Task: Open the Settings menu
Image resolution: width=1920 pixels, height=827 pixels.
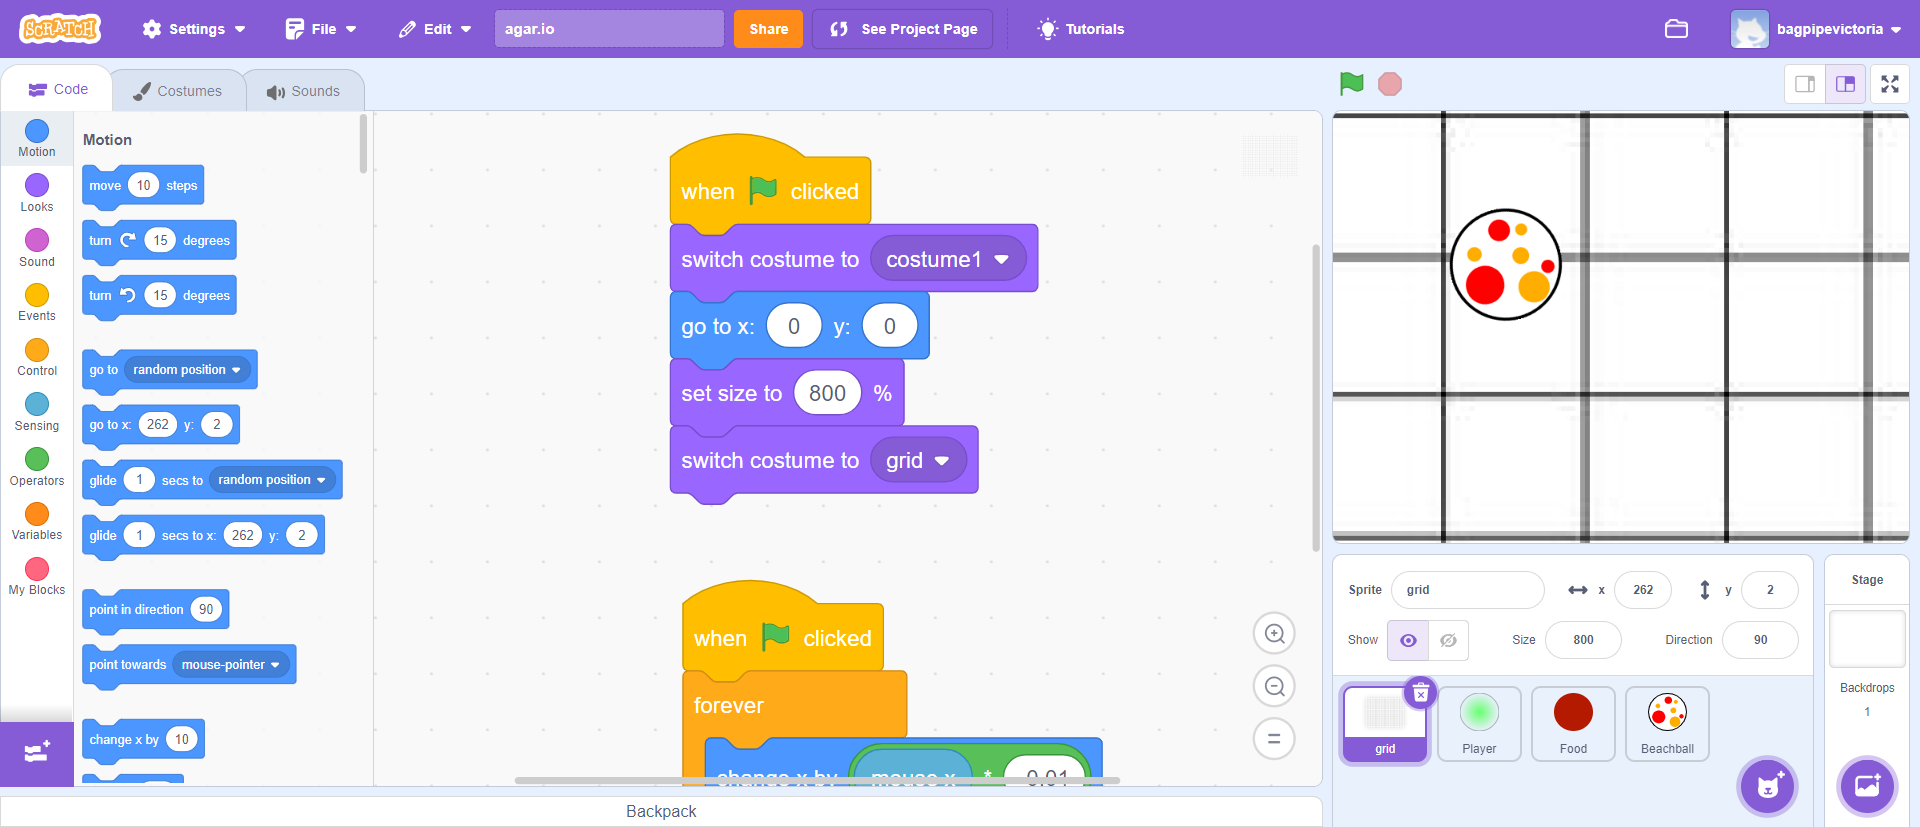Action: click(x=194, y=29)
